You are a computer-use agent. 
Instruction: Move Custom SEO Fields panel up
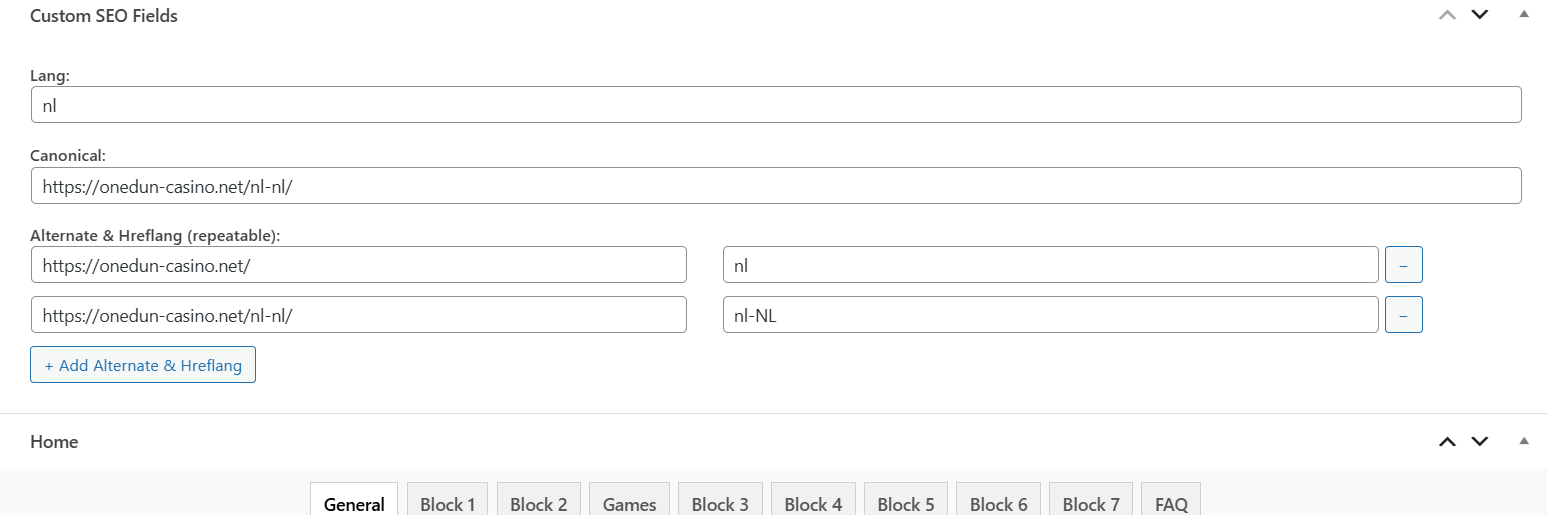pos(1447,15)
